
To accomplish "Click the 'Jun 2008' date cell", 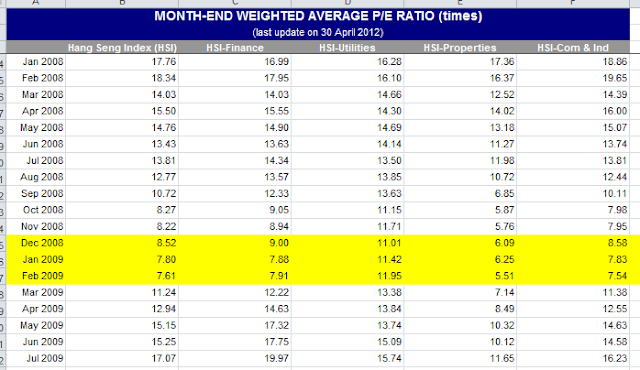I will [36, 144].
